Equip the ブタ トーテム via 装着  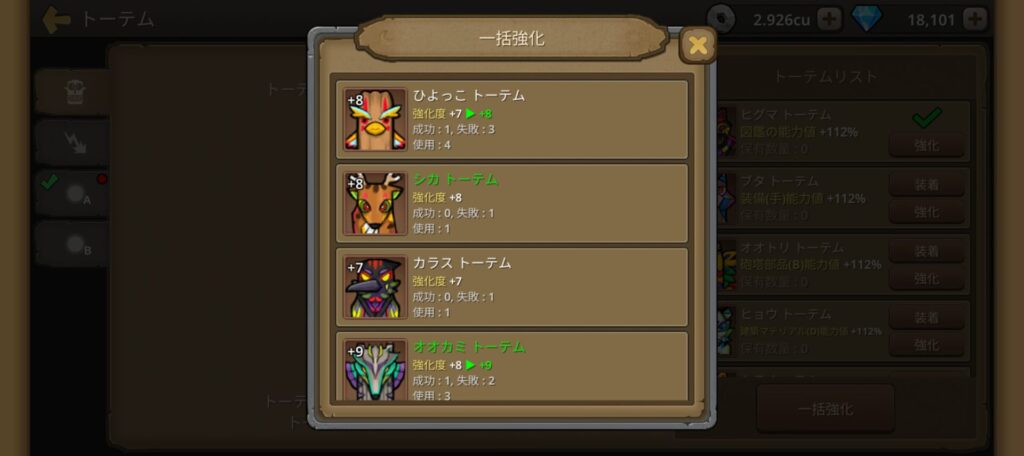926,185
